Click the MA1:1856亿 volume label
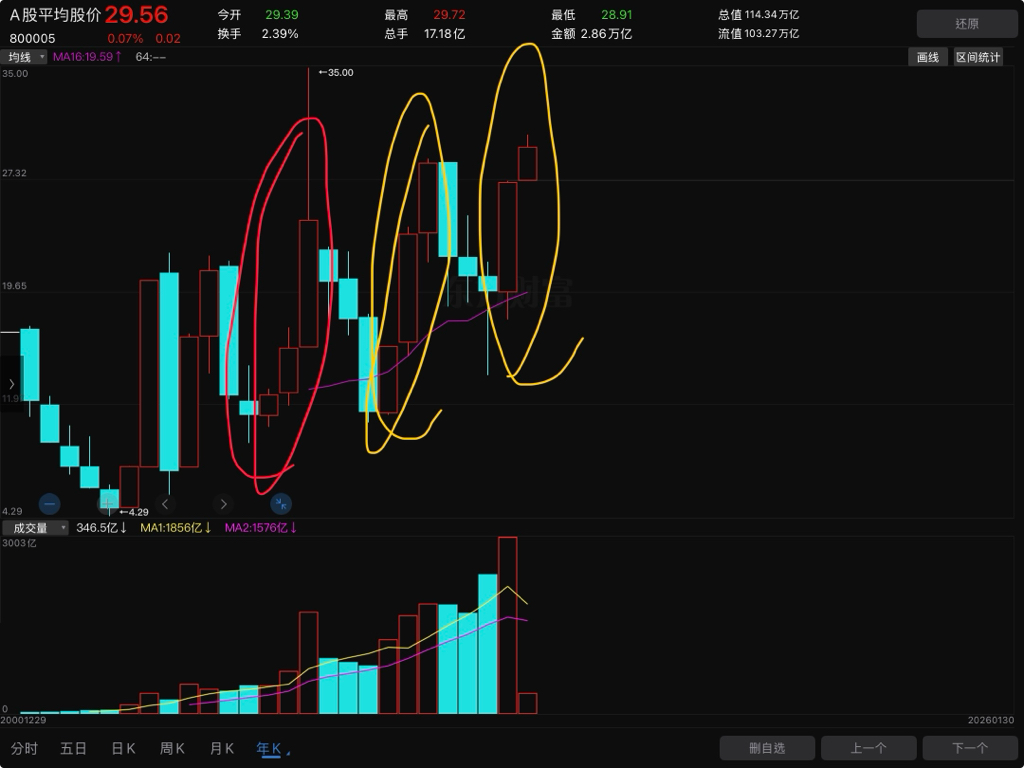 [176, 528]
